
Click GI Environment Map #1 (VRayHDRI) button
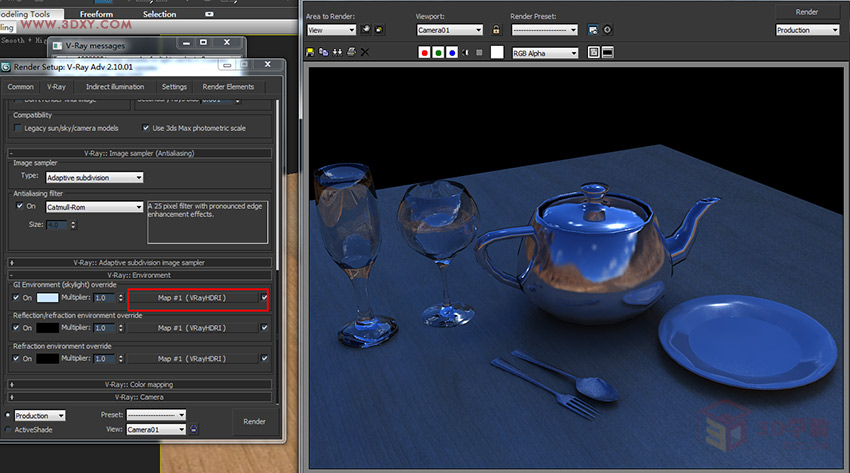coord(192,297)
